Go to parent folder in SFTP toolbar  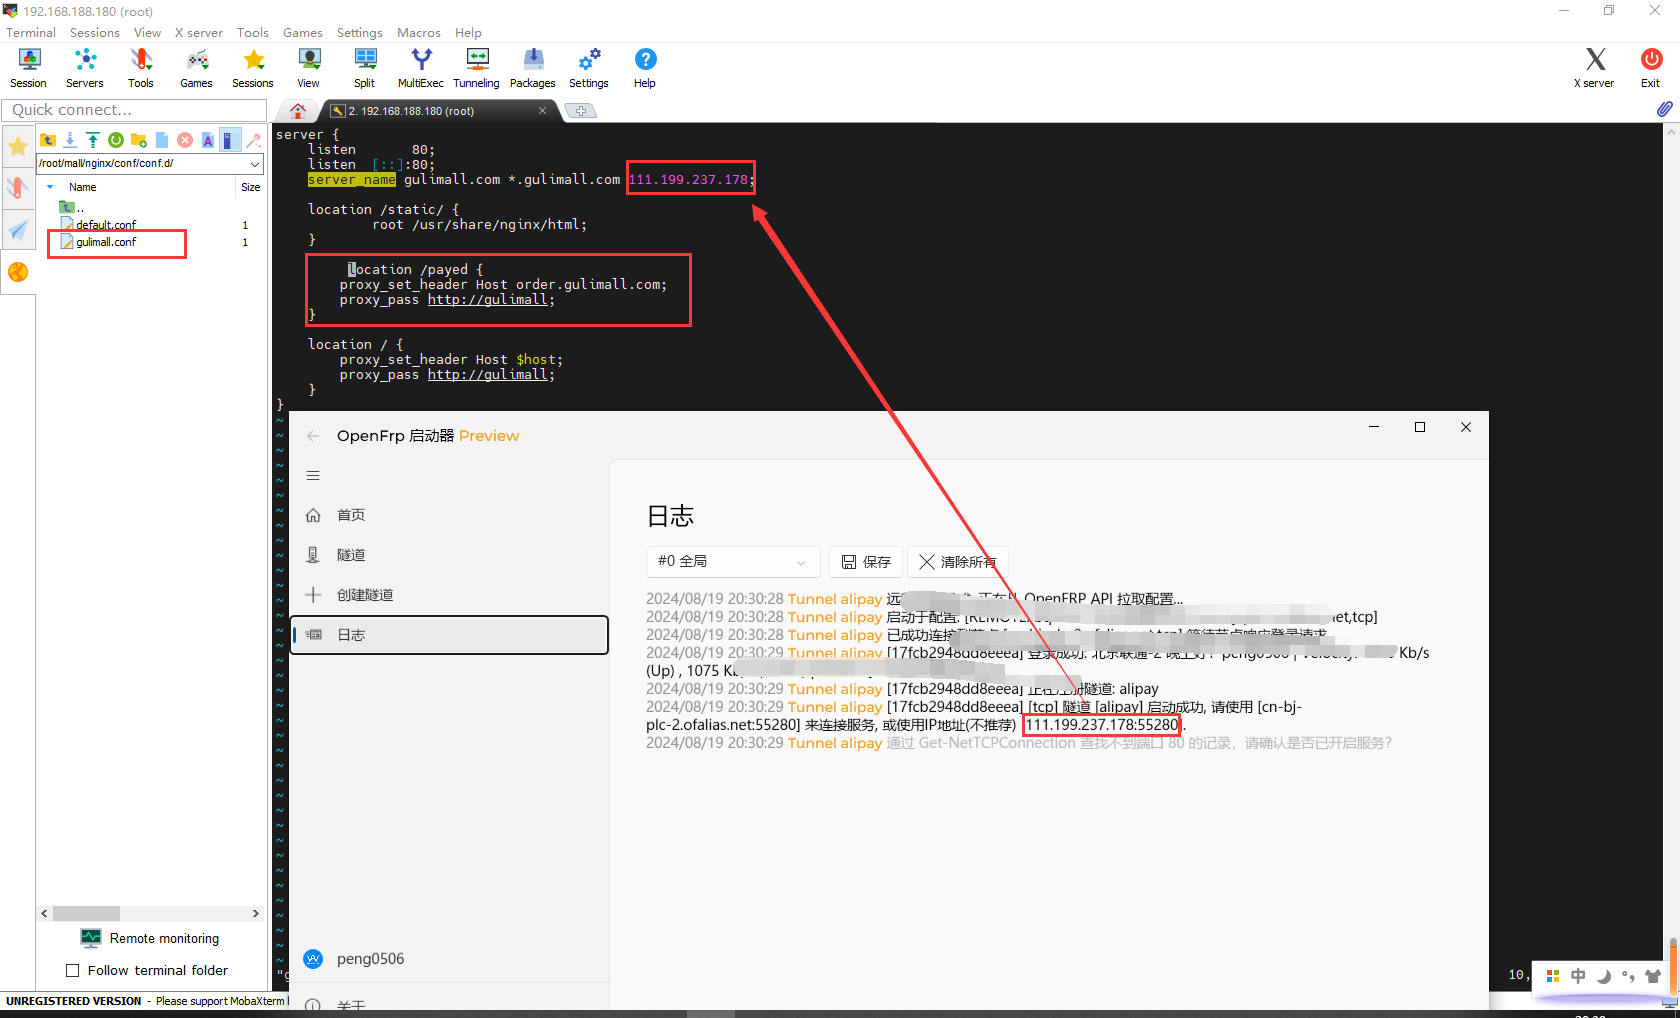[48, 140]
